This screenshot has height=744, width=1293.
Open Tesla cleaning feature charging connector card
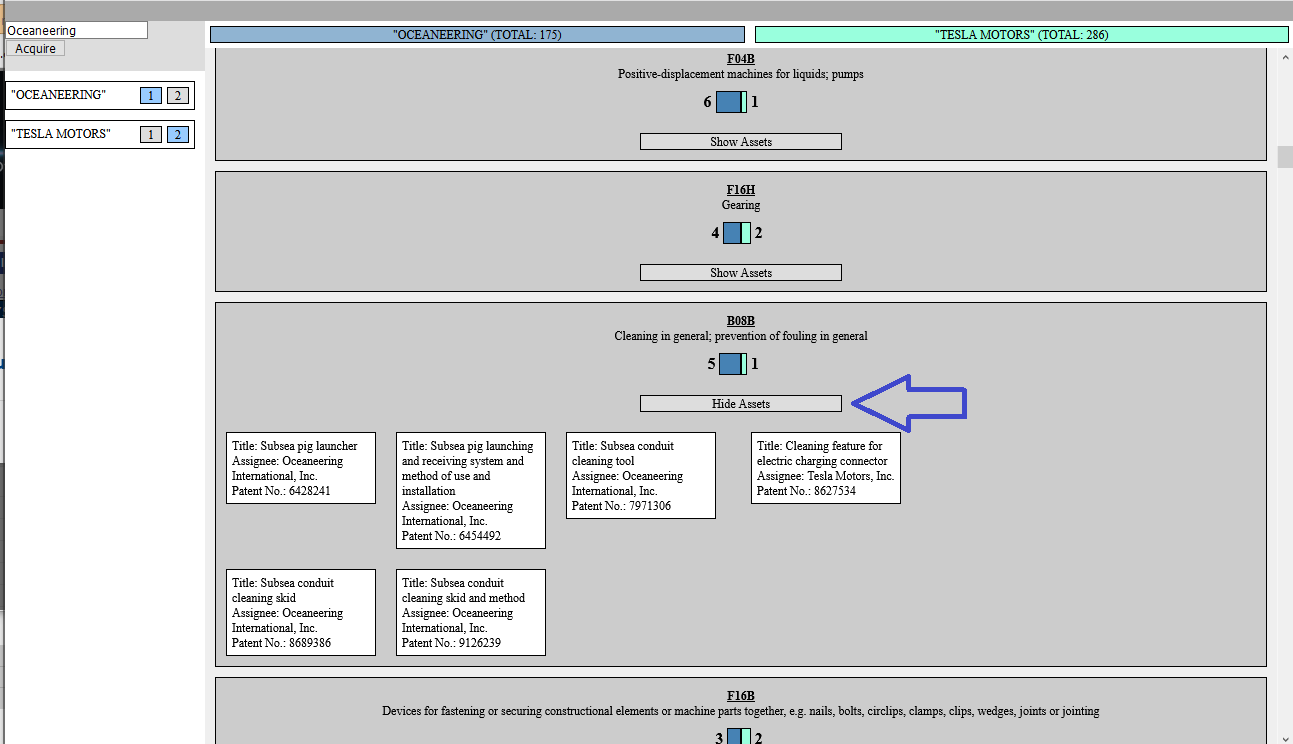[x=826, y=468]
